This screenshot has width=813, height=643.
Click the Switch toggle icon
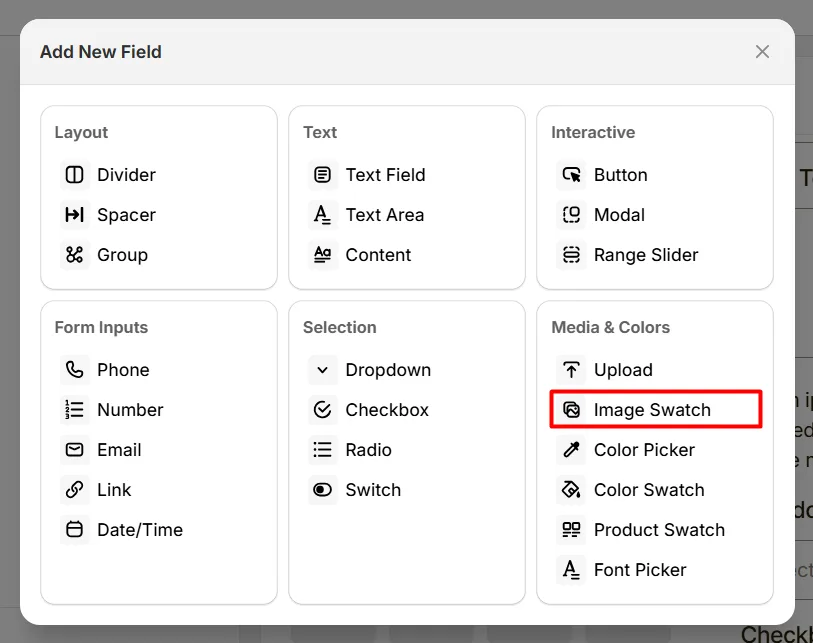click(x=323, y=490)
